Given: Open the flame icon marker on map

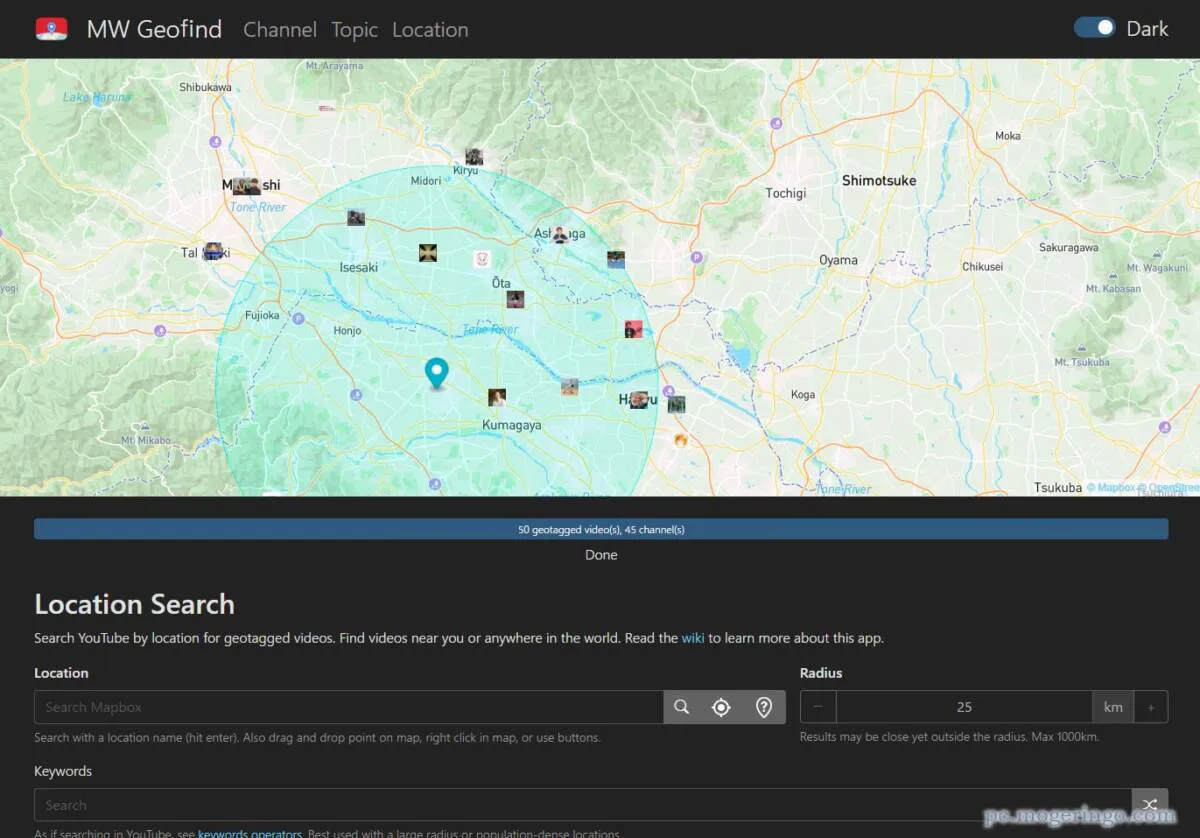Looking at the screenshot, I should tap(681, 440).
